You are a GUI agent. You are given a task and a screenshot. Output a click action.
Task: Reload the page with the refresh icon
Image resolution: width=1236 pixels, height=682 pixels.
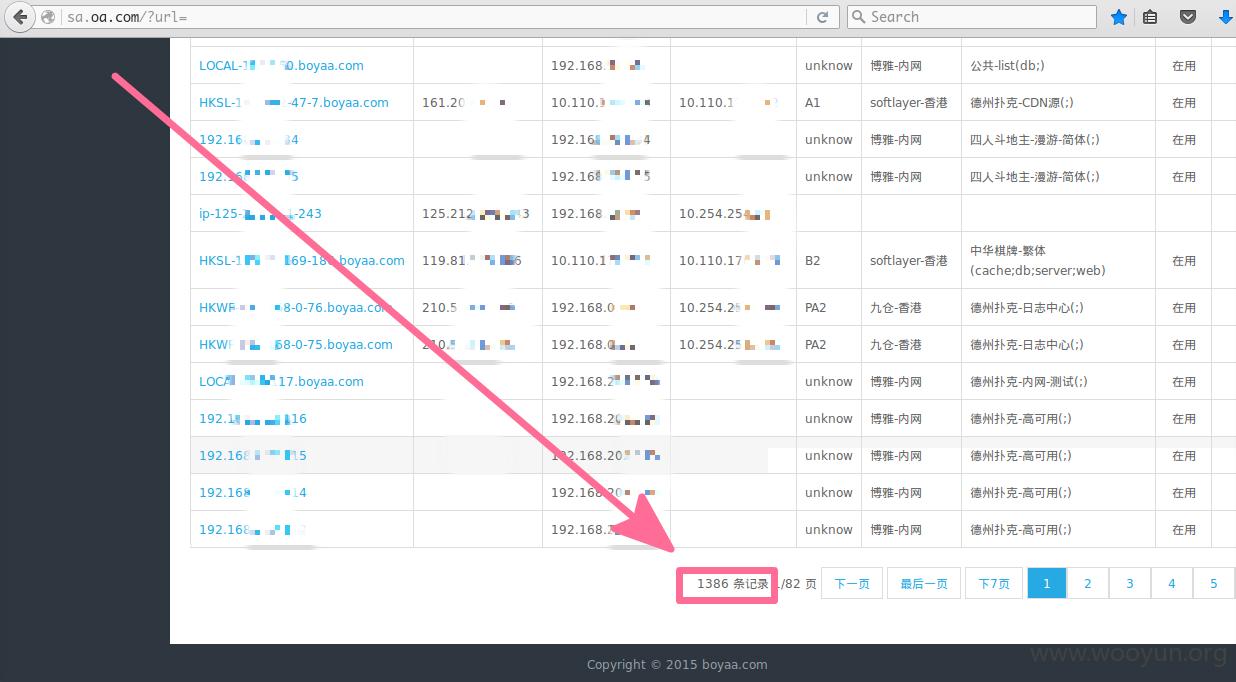pos(822,17)
